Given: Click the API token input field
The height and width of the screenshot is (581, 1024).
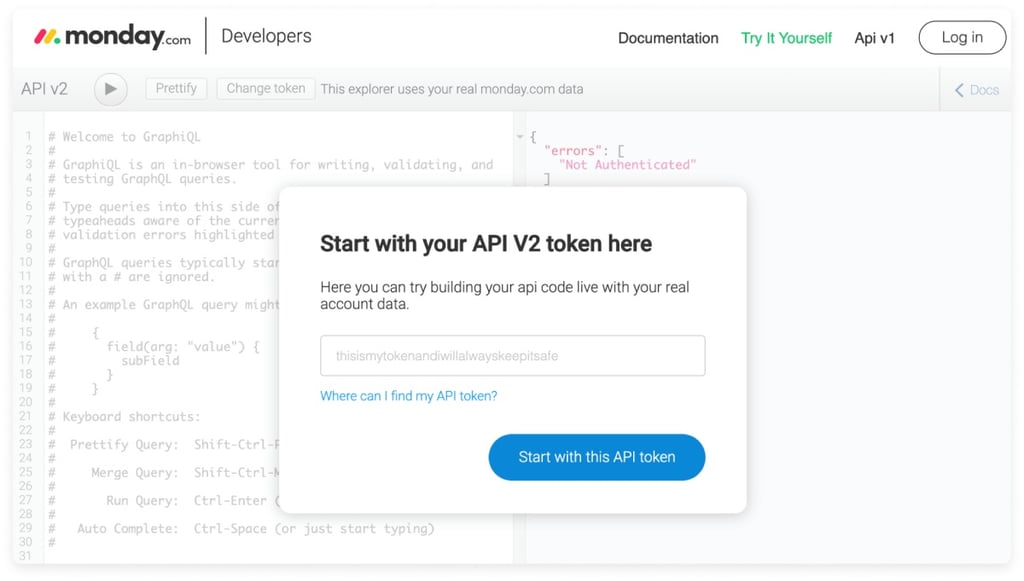Looking at the screenshot, I should [512, 355].
